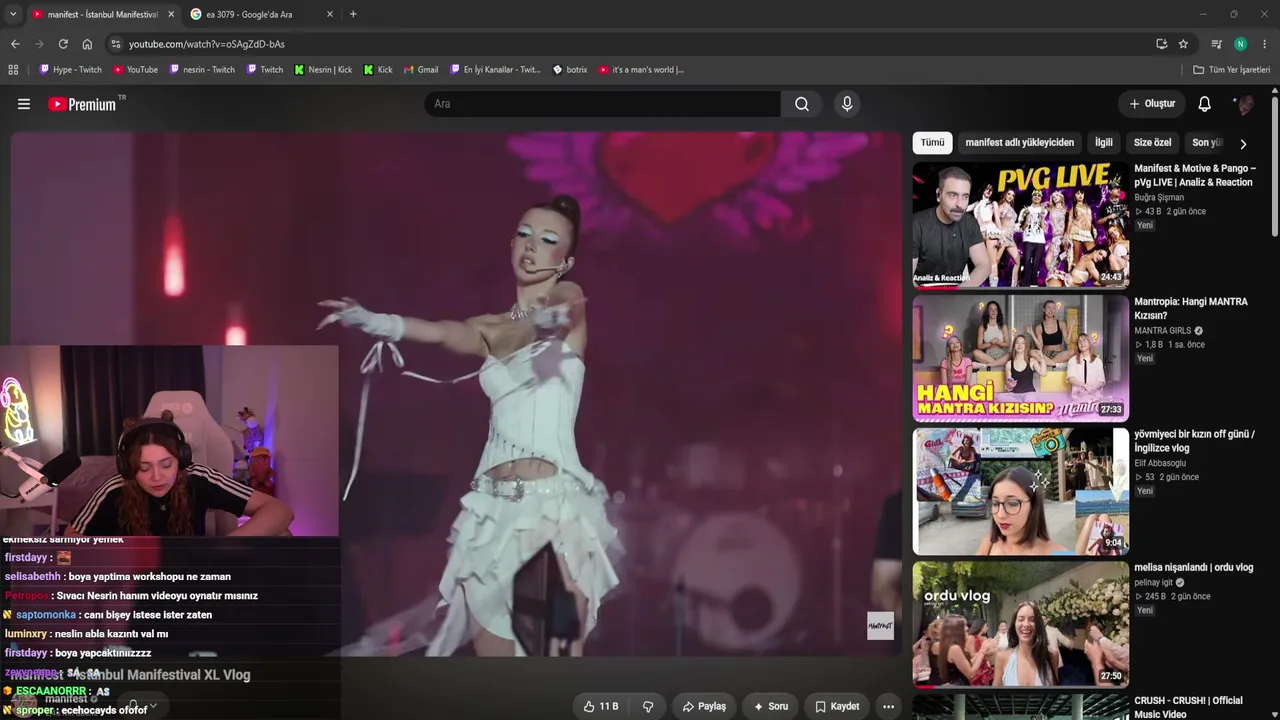The height and width of the screenshot is (720, 1280).
Task: Open the 'nesrin - Twitch' bookmark
Action: pyautogui.click(x=202, y=70)
